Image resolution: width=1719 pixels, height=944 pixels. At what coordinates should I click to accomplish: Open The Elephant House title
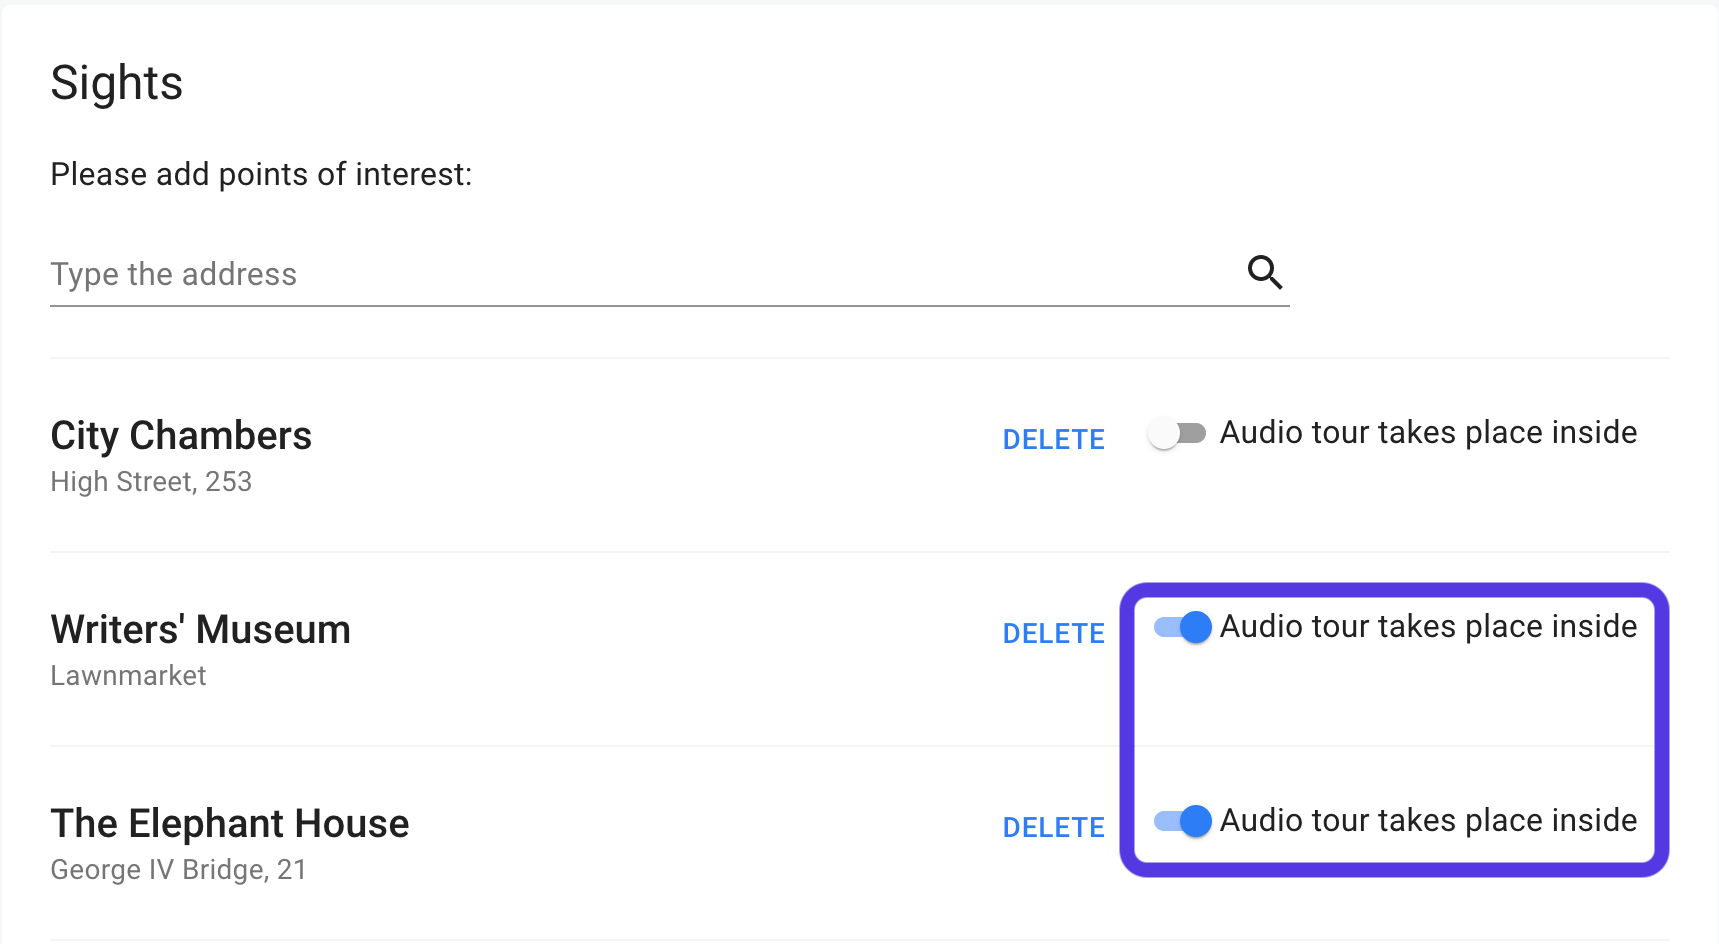[x=229, y=824]
